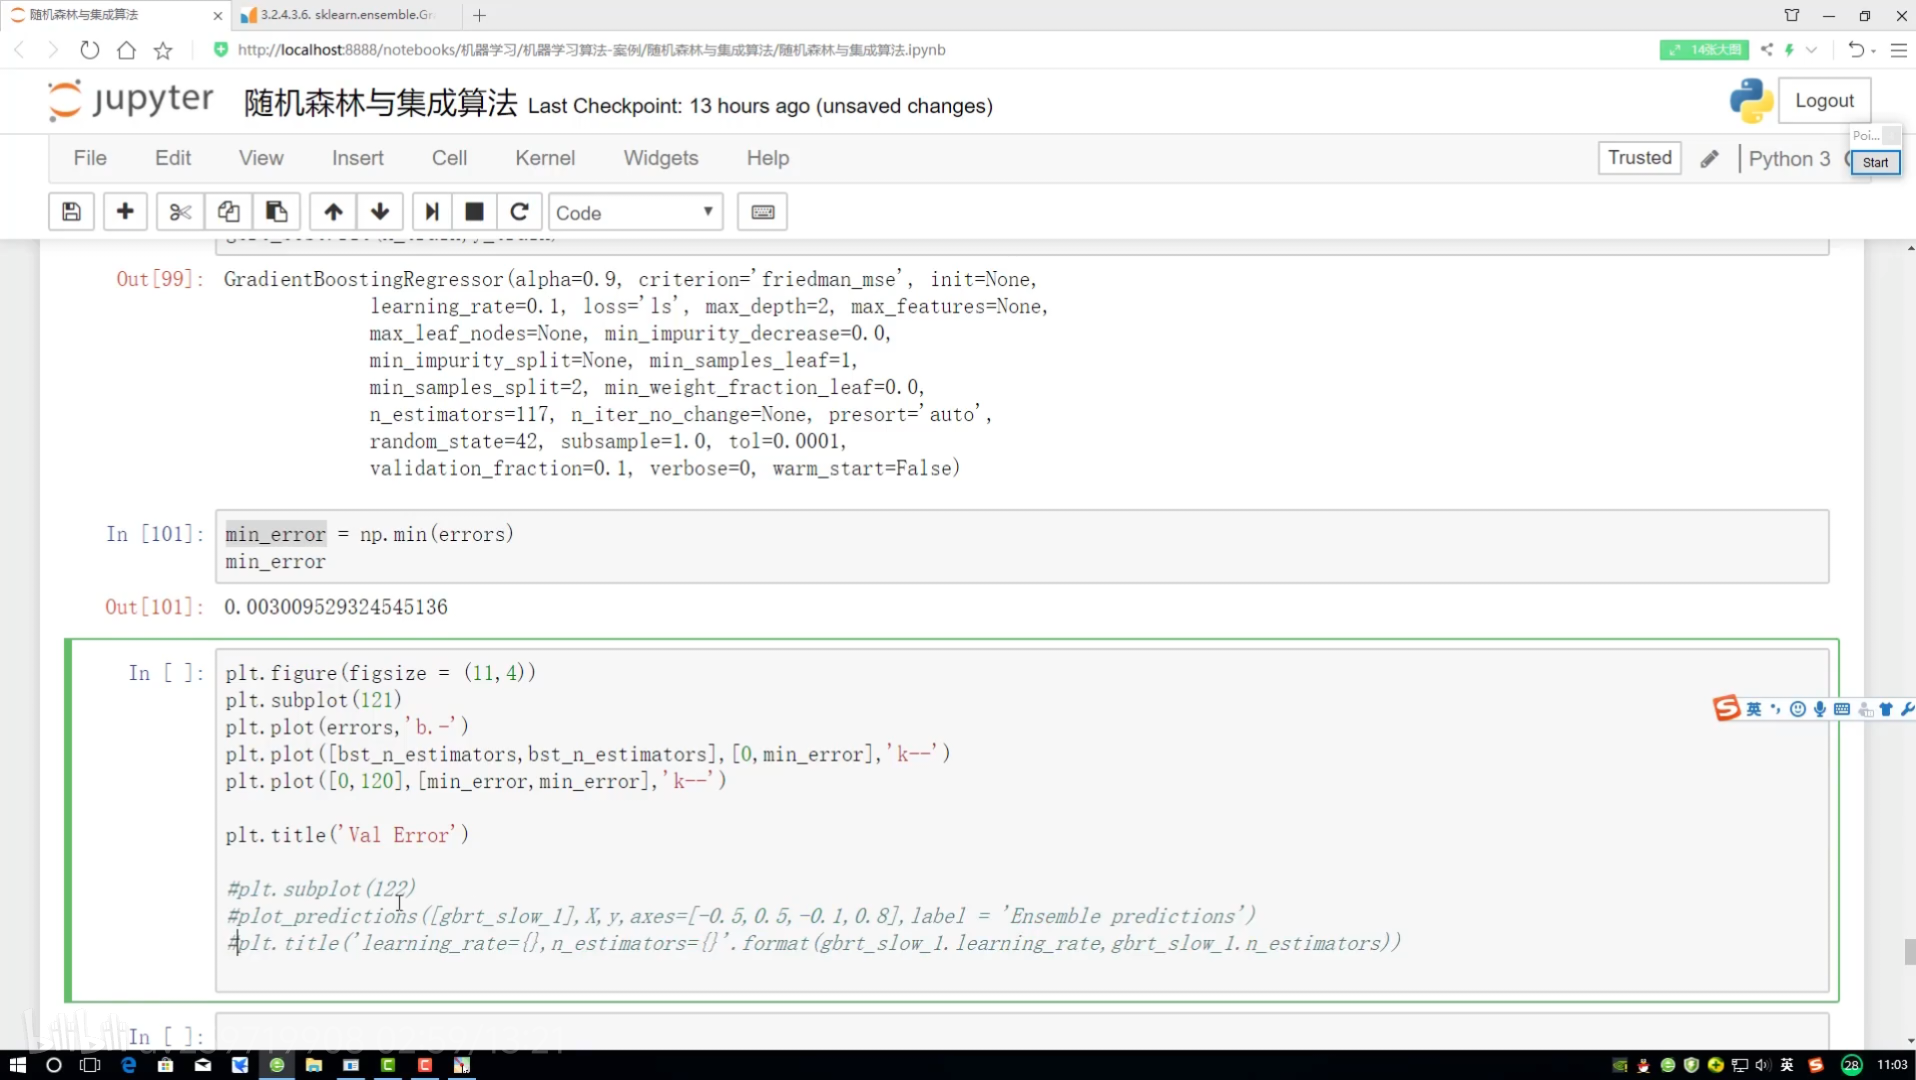Click the min_error code cell
This screenshot has width=1916, height=1080.
(x=1021, y=547)
